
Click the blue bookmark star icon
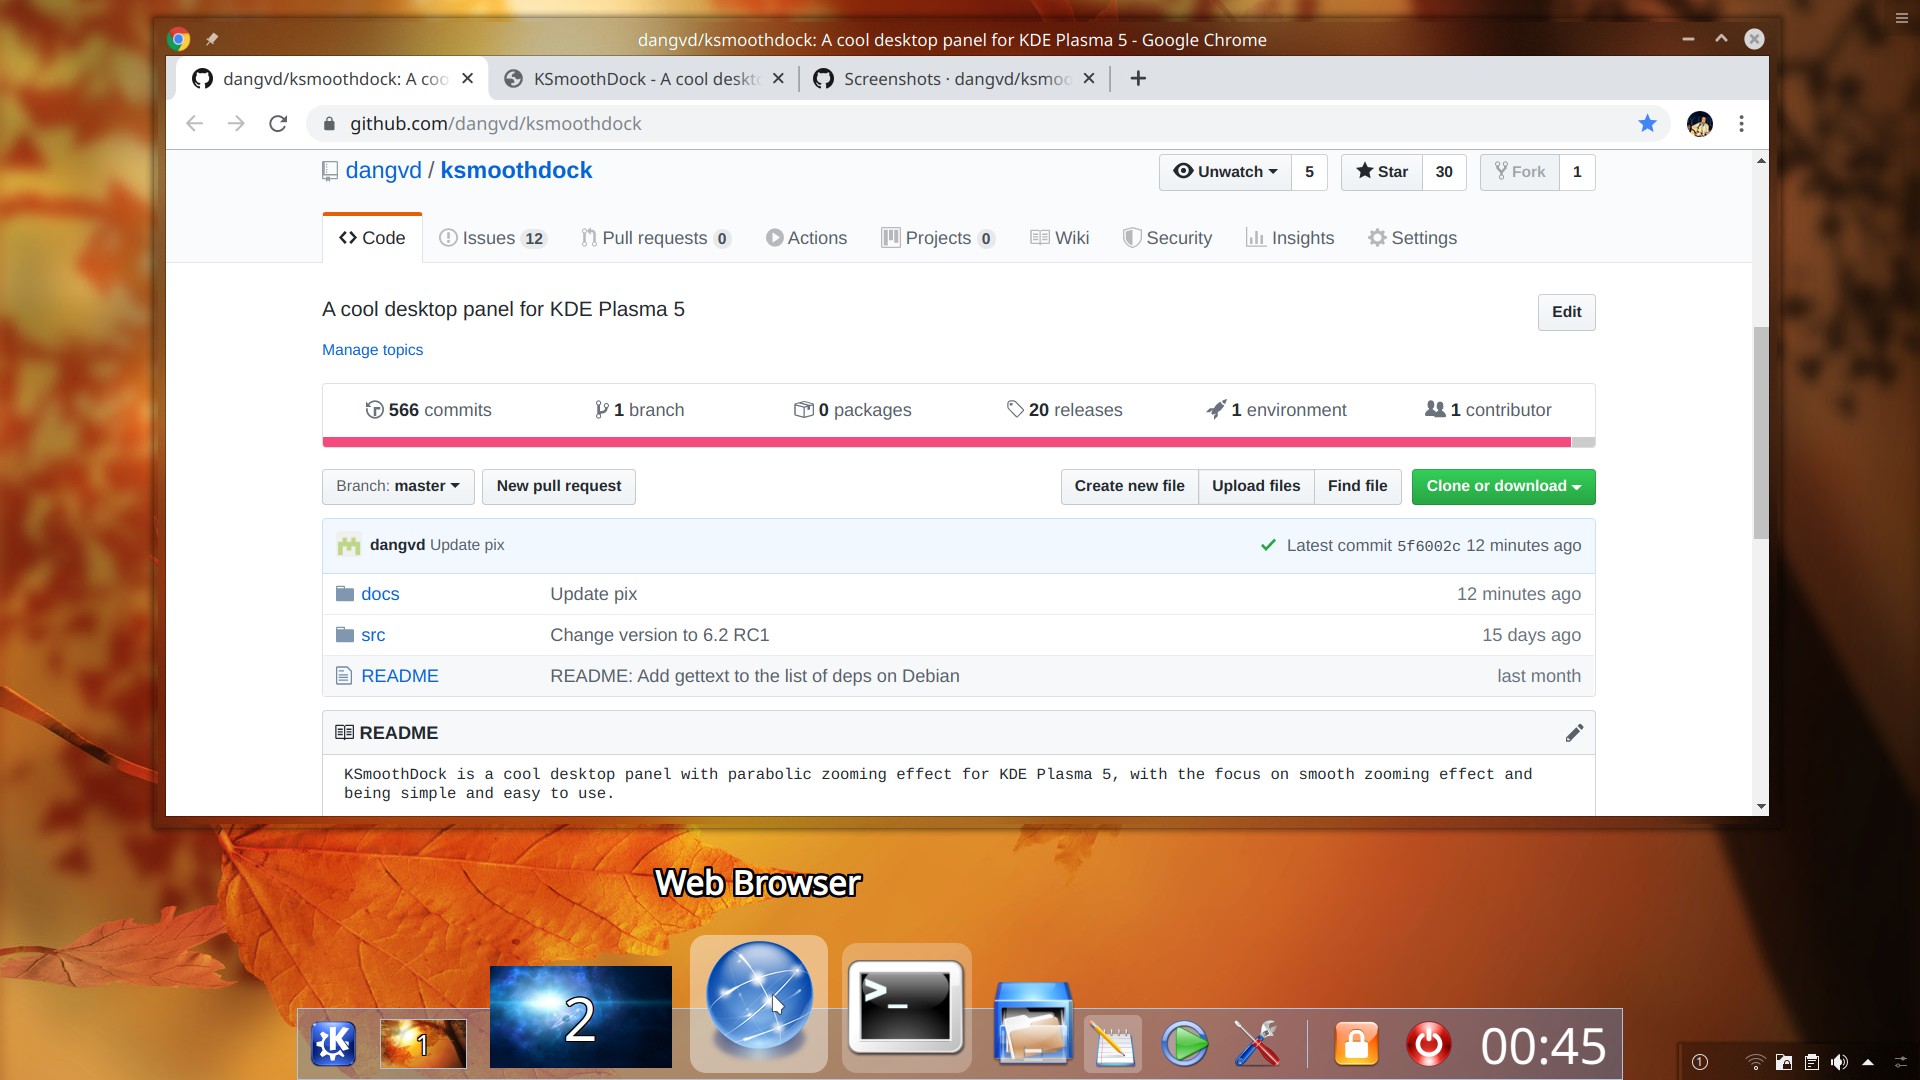[x=1647, y=123]
